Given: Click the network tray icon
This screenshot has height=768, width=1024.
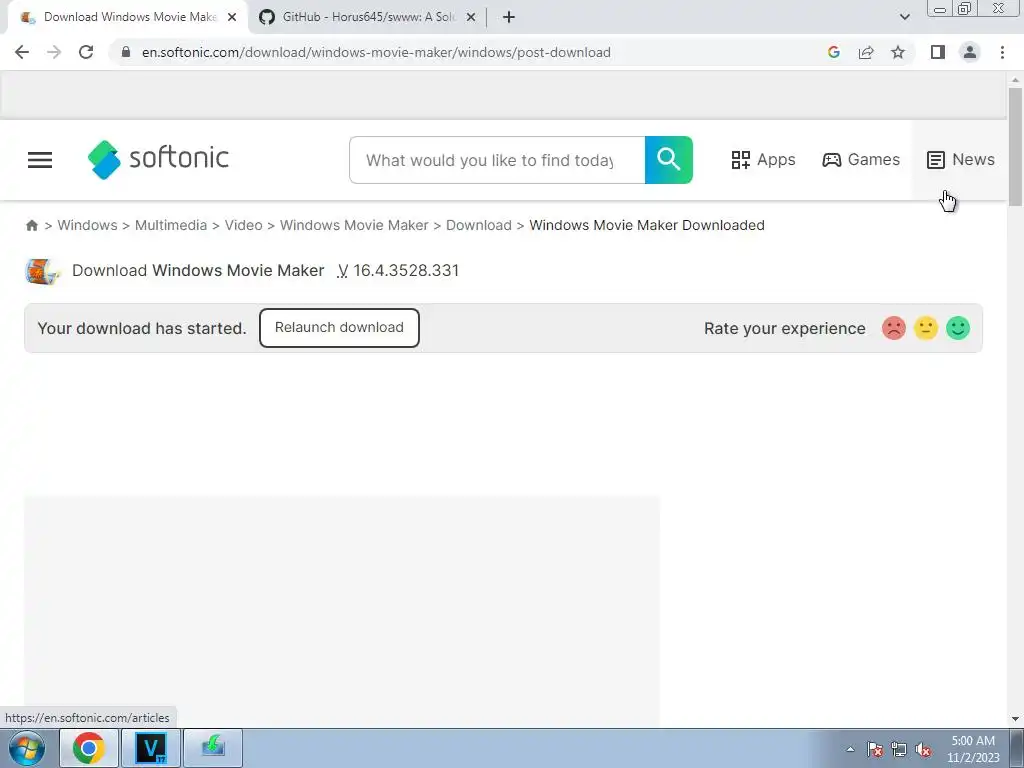Looking at the screenshot, I should coord(899,749).
